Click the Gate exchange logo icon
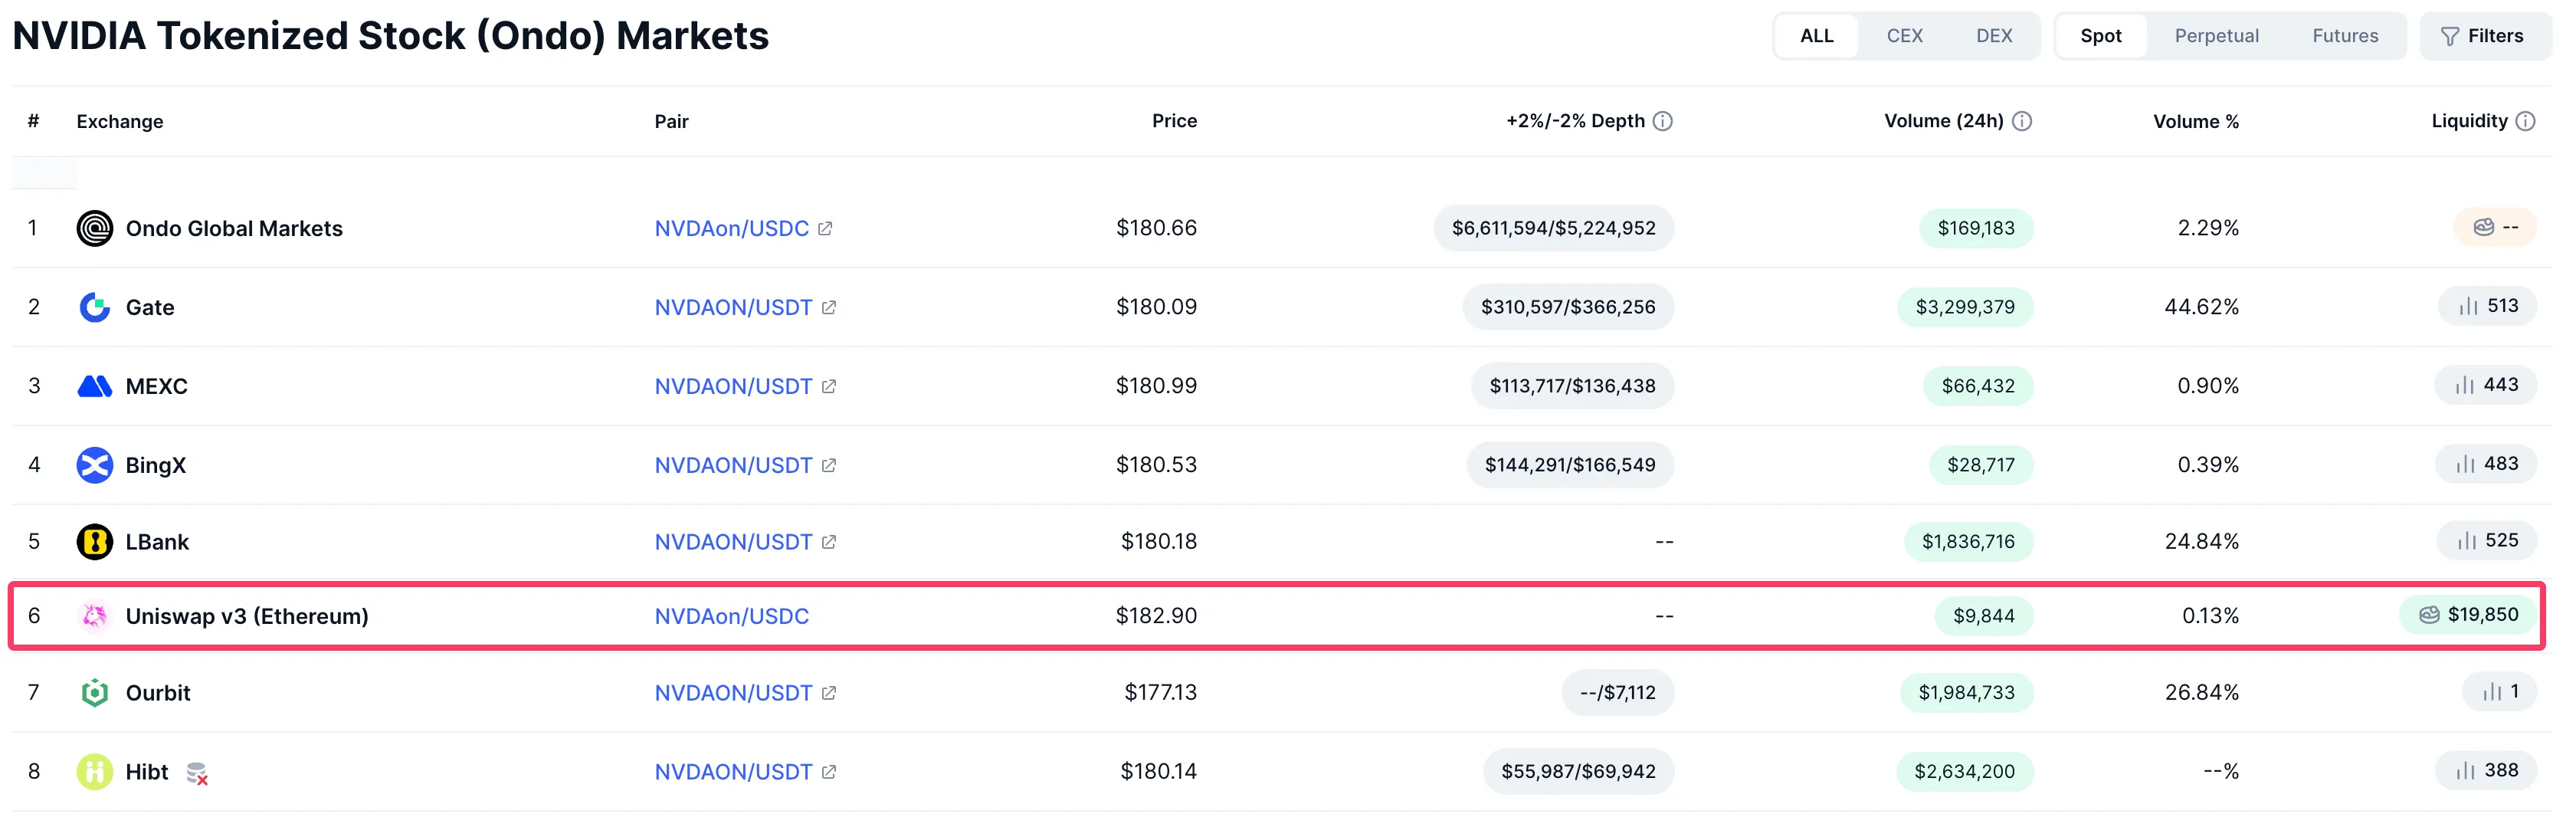Viewport: 2576px width, 837px height. point(94,307)
